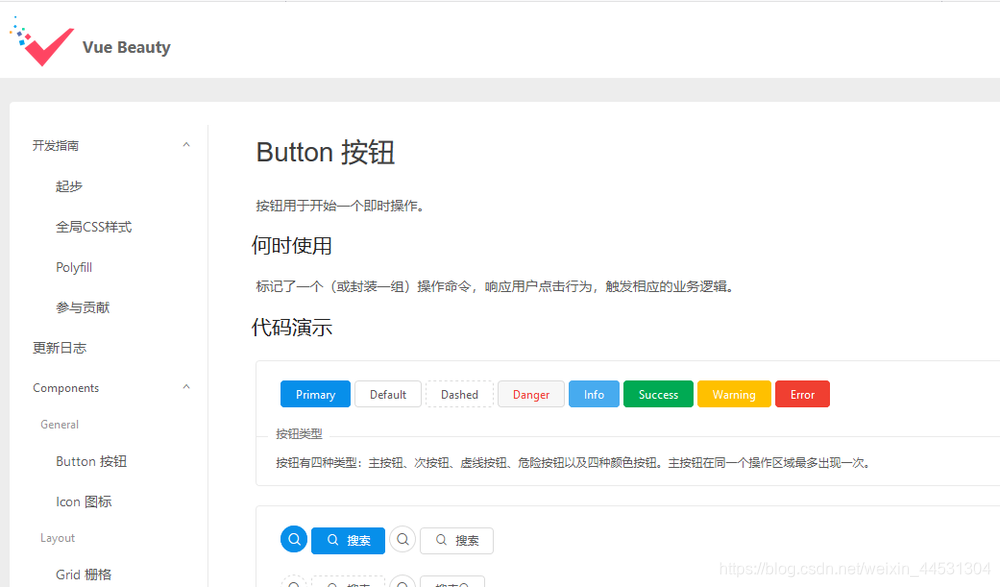The image size is (1000, 587).
Task: Click the blue 搜索 button with magnifier icon
Action: point(347,540)
